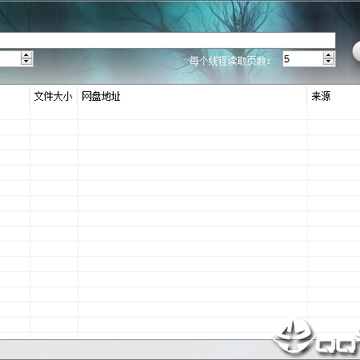This screenshot has width=360, height=360.
Task: Click the long search input field
Action: pos(167,40)
